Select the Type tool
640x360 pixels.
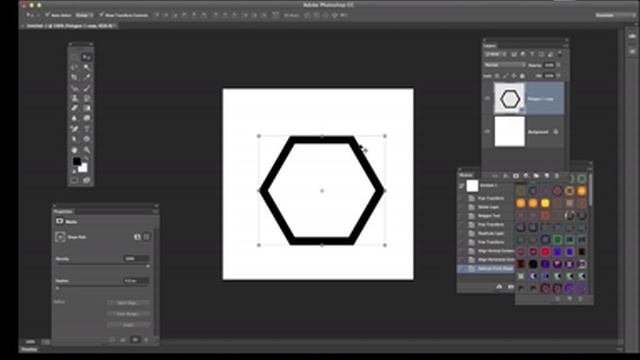coord(87,129)
